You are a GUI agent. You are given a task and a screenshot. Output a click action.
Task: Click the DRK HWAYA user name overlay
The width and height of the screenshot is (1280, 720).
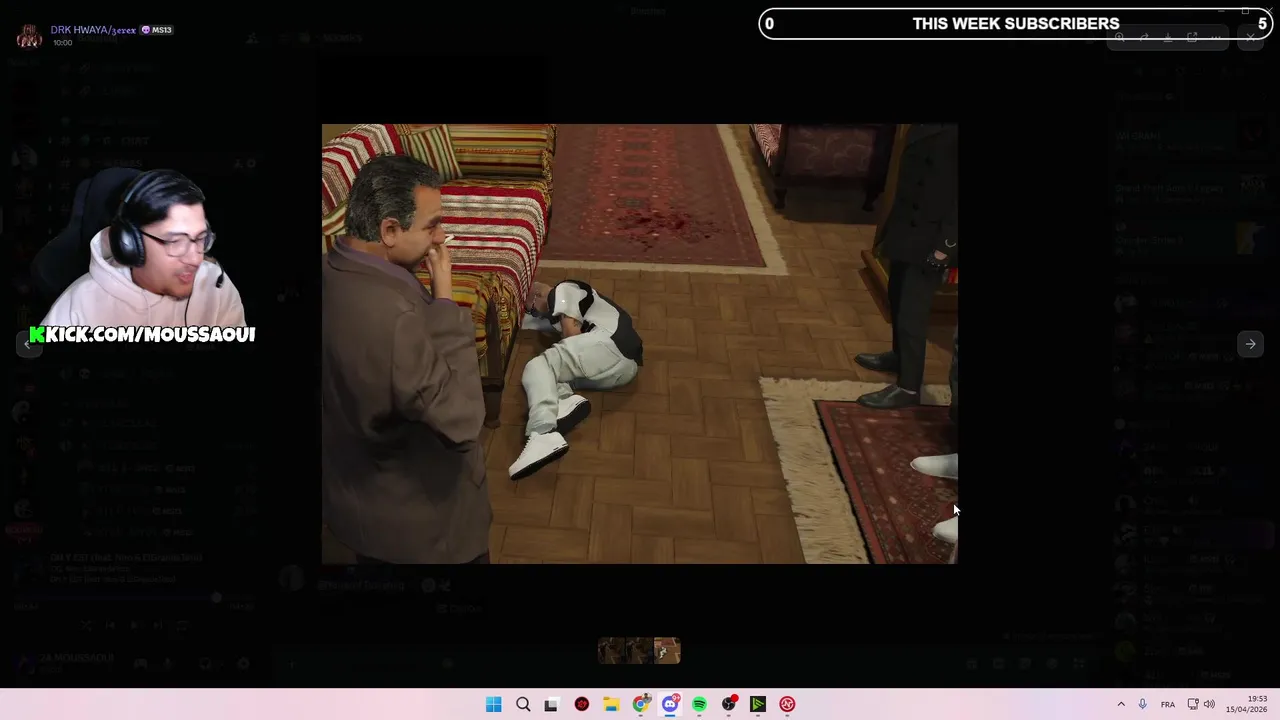(93, 30)
